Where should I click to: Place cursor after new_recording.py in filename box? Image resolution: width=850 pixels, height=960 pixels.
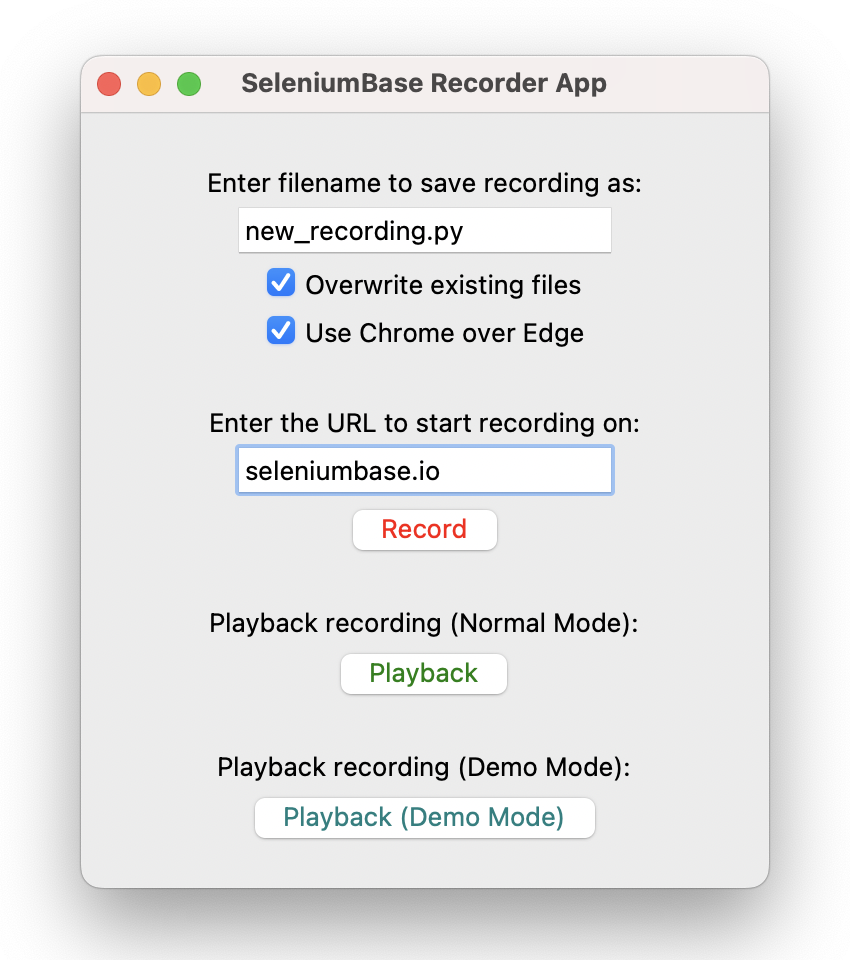(x=465, y=231)
